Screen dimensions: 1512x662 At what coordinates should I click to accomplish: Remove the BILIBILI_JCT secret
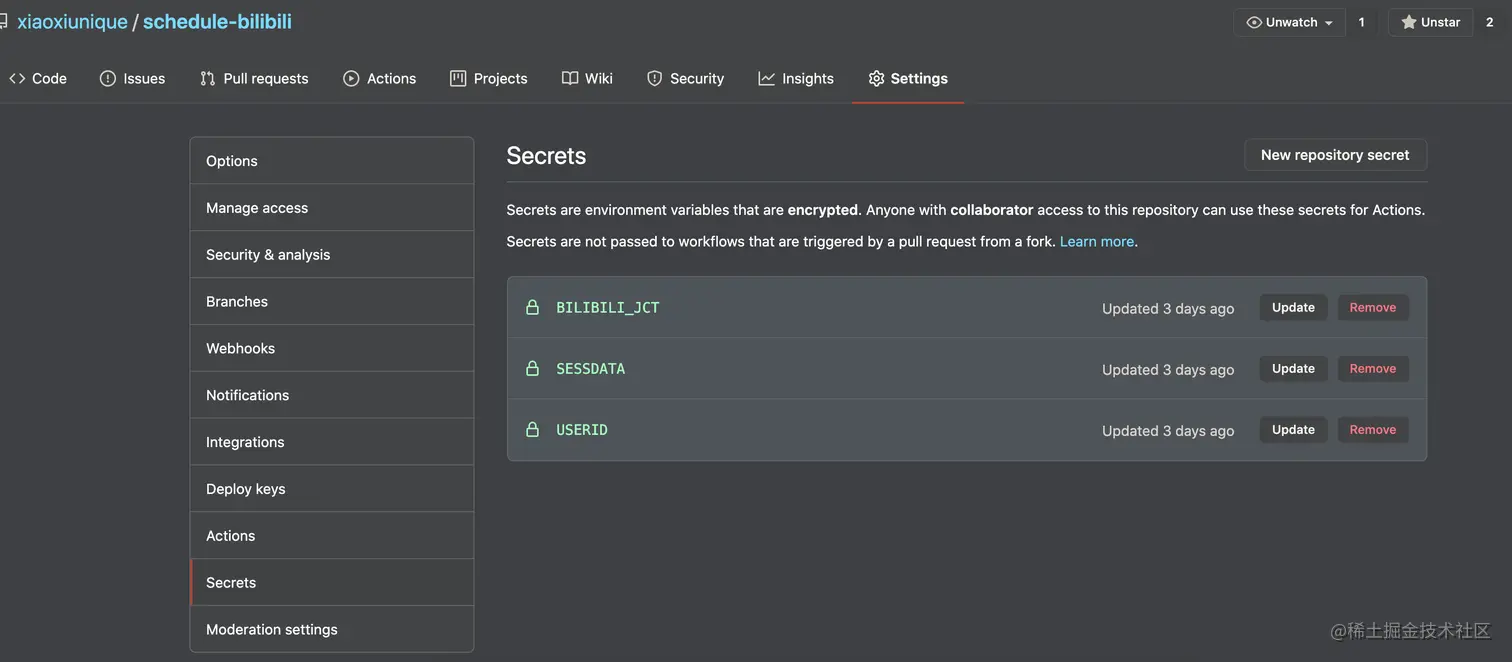[x=1373, y=307]
